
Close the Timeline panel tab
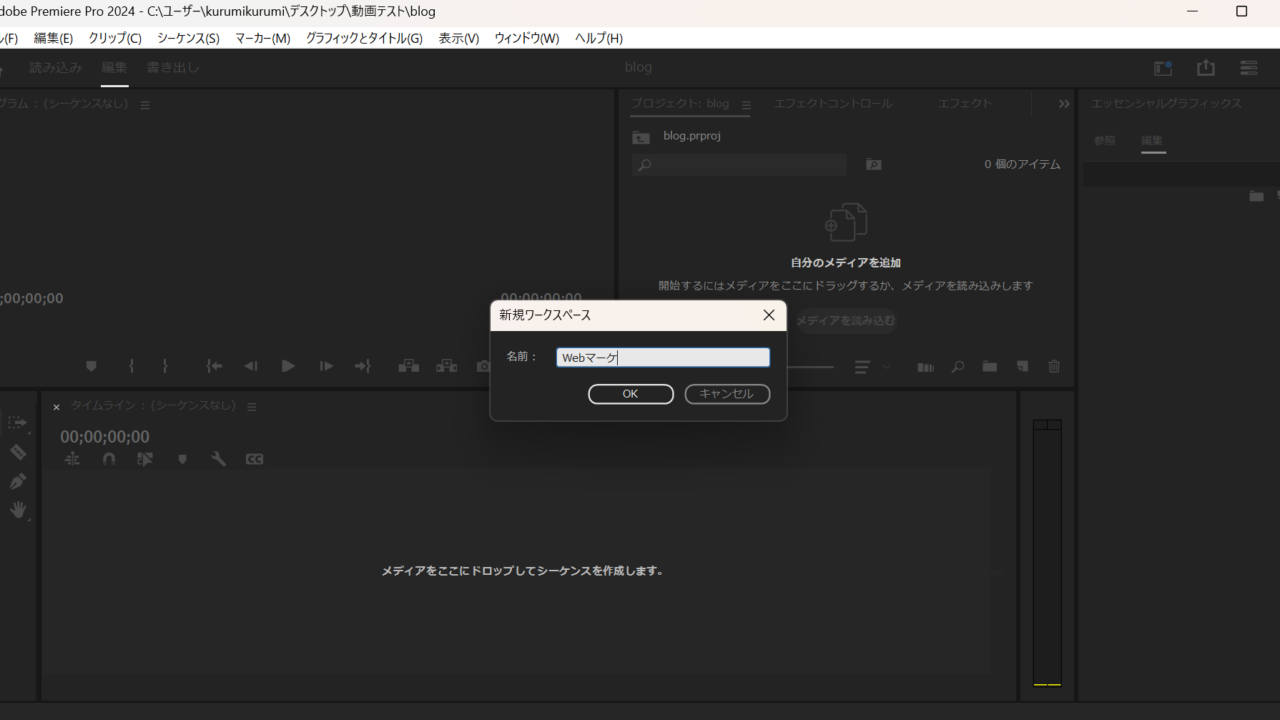56,407
